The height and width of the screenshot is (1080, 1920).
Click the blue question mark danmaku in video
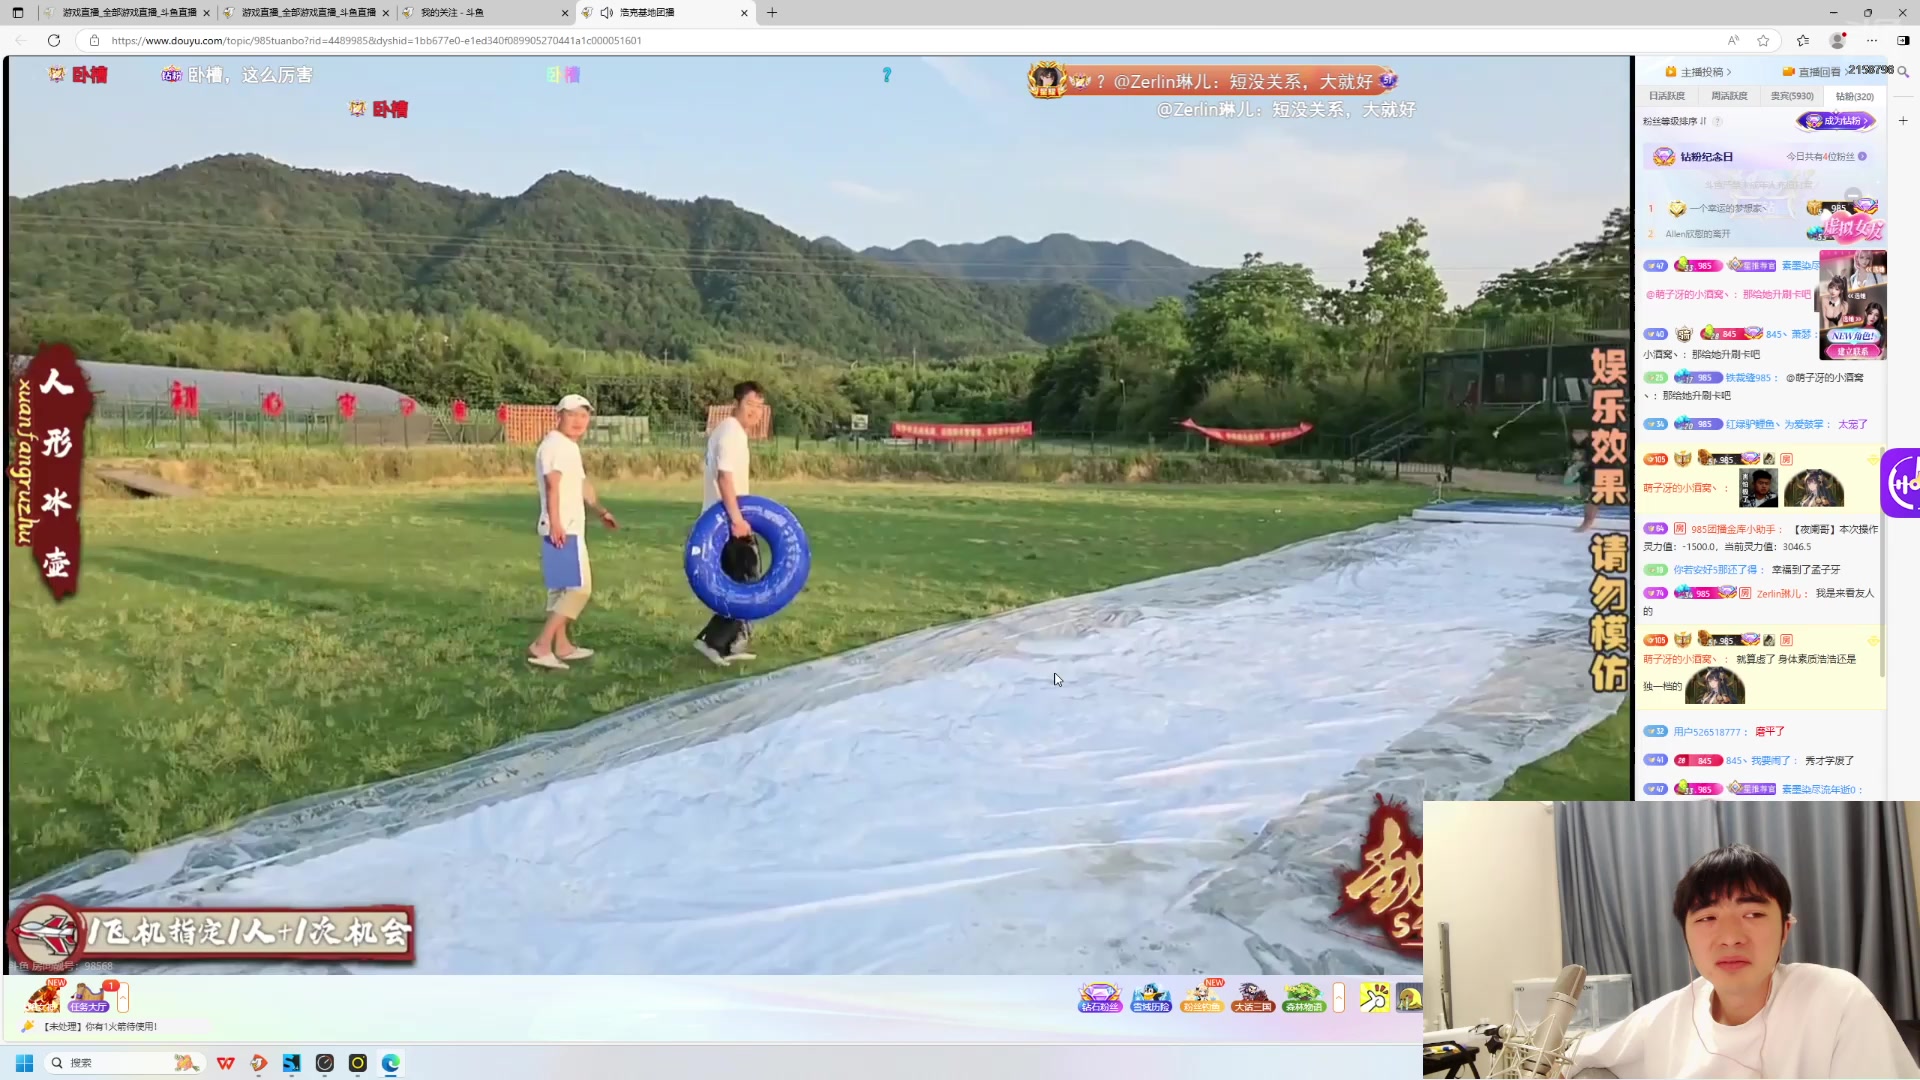[886, 75]
